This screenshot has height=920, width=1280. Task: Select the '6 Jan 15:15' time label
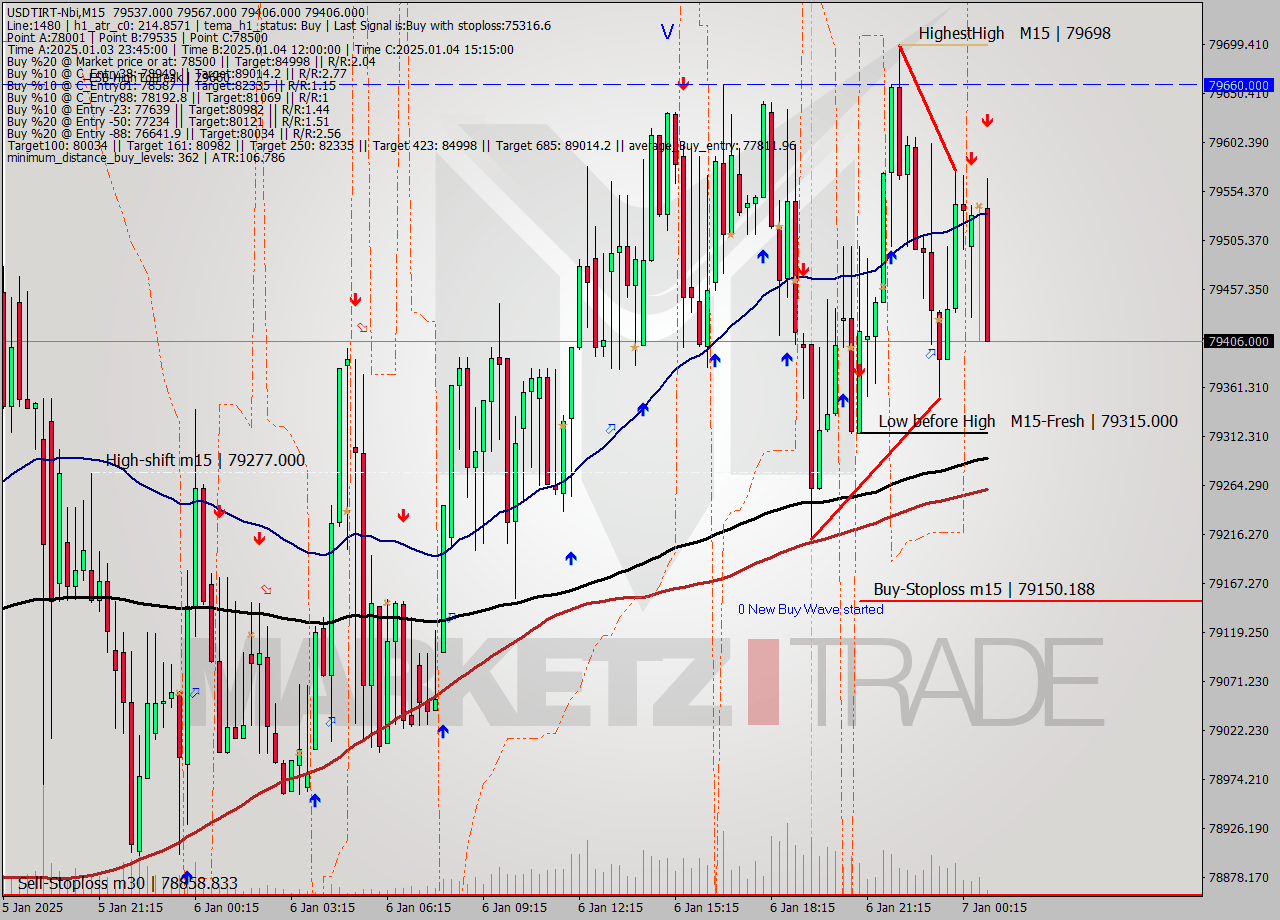coord(706,908)
